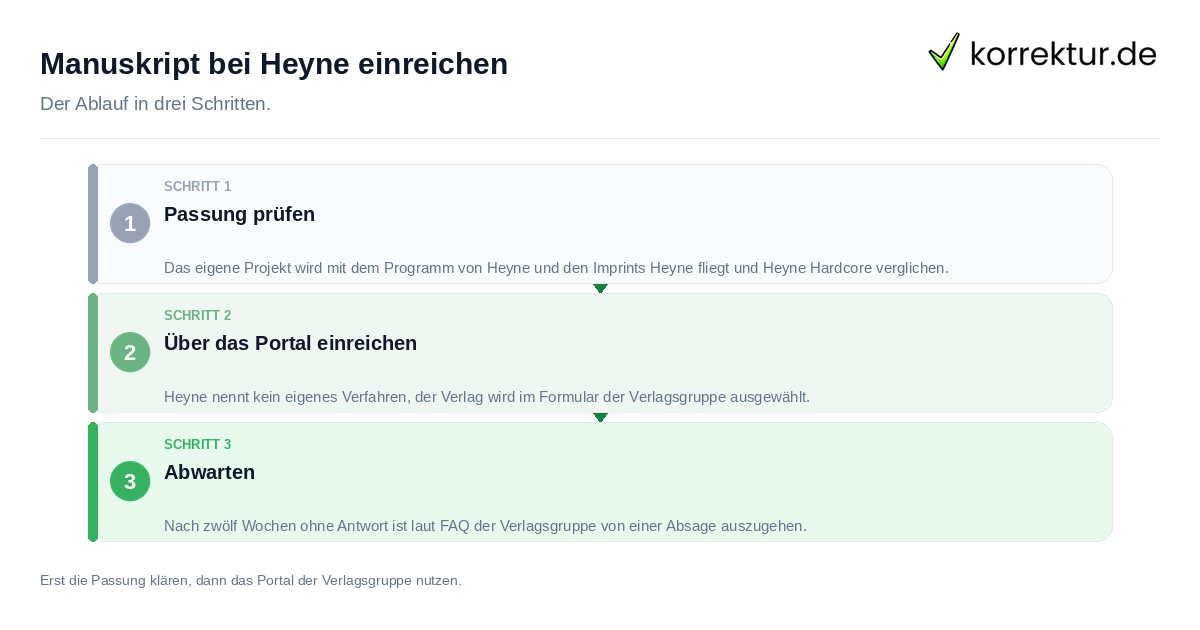
Task: Click the korrektur.de wordmark
Action: [x=1063, y=53]
